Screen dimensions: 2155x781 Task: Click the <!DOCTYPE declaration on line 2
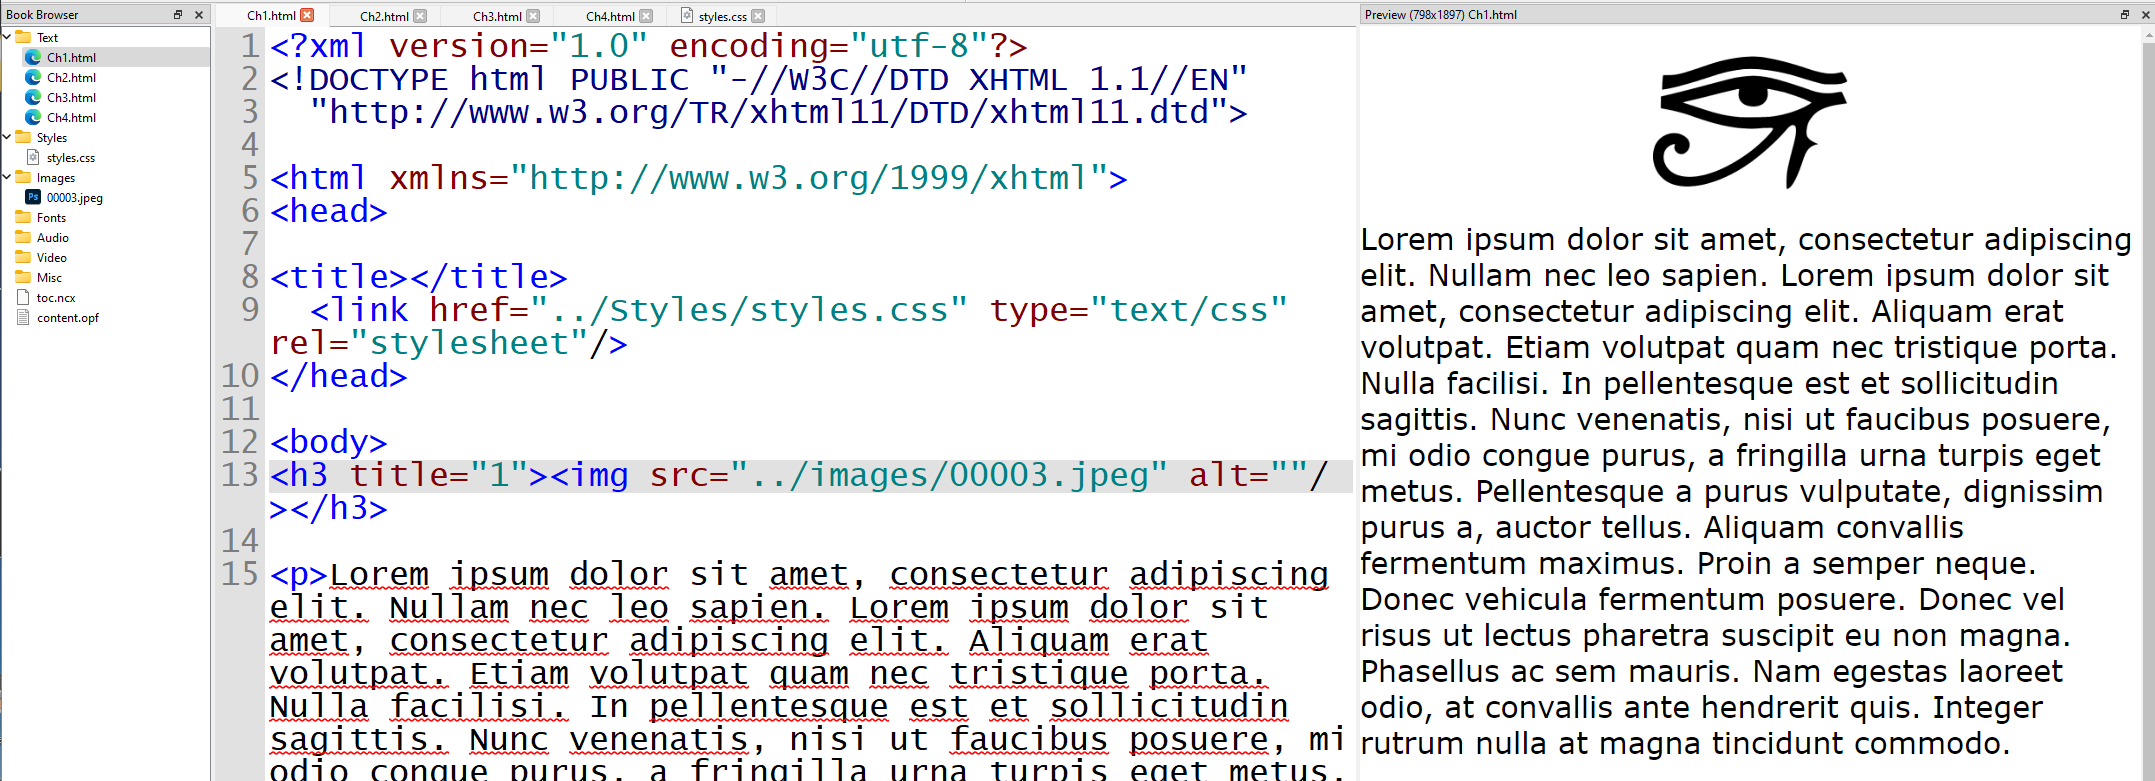coord(759,79)
